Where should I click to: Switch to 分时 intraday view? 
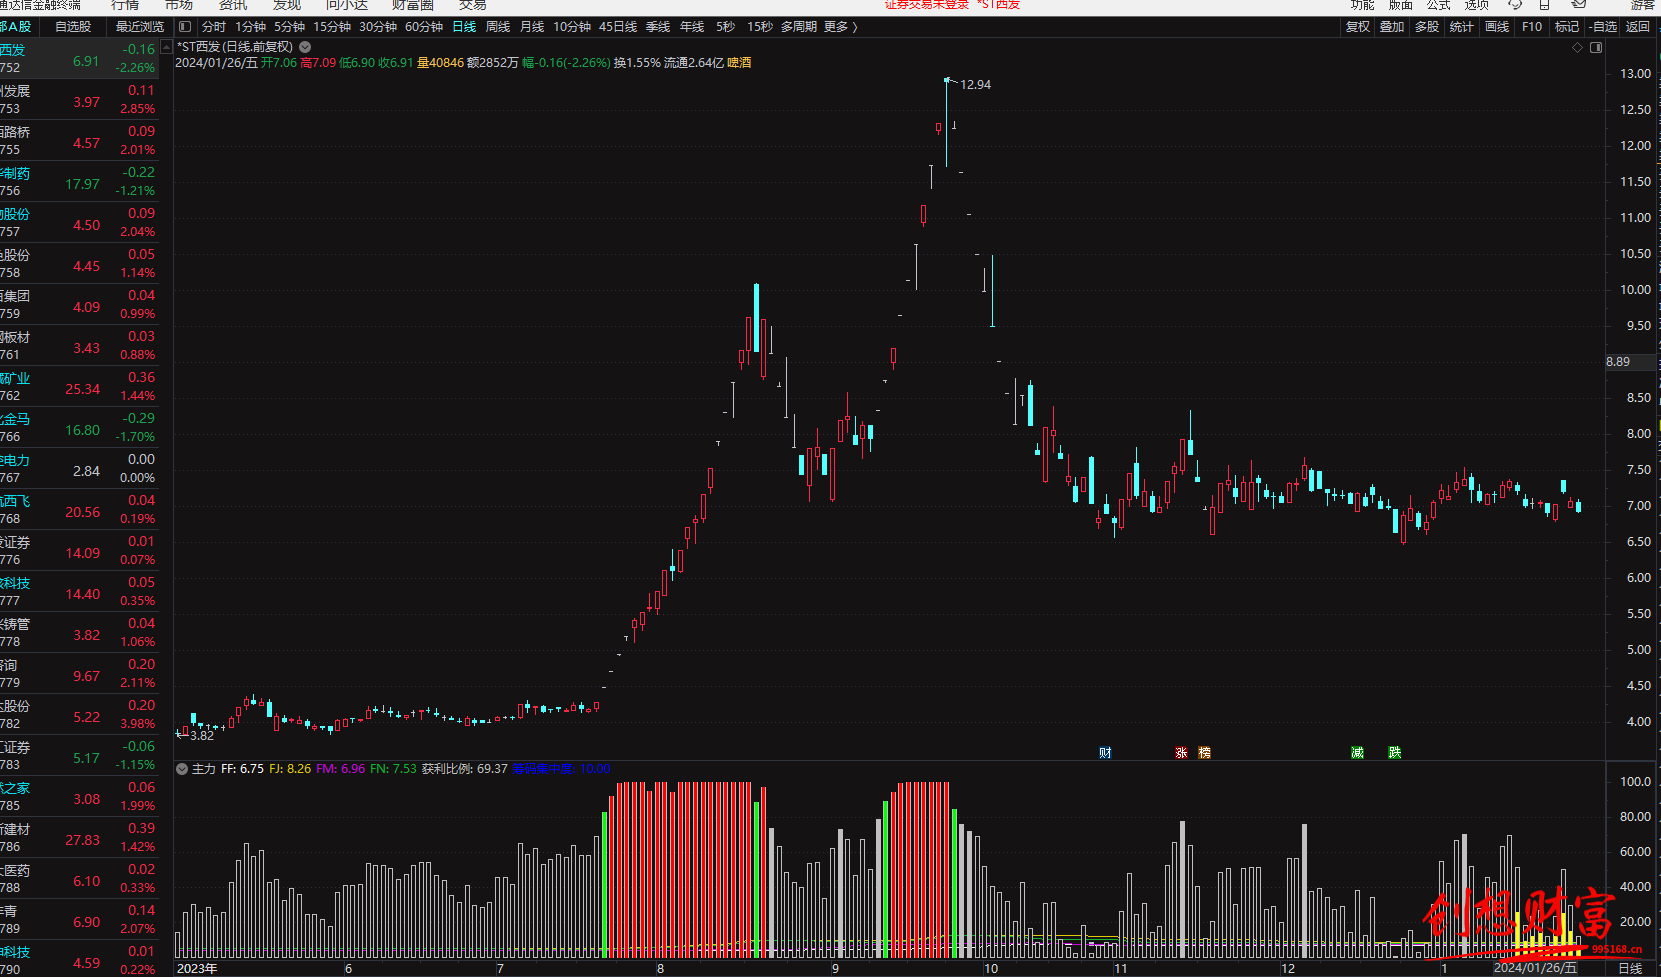pyautogui.click(x=214, y=27)
